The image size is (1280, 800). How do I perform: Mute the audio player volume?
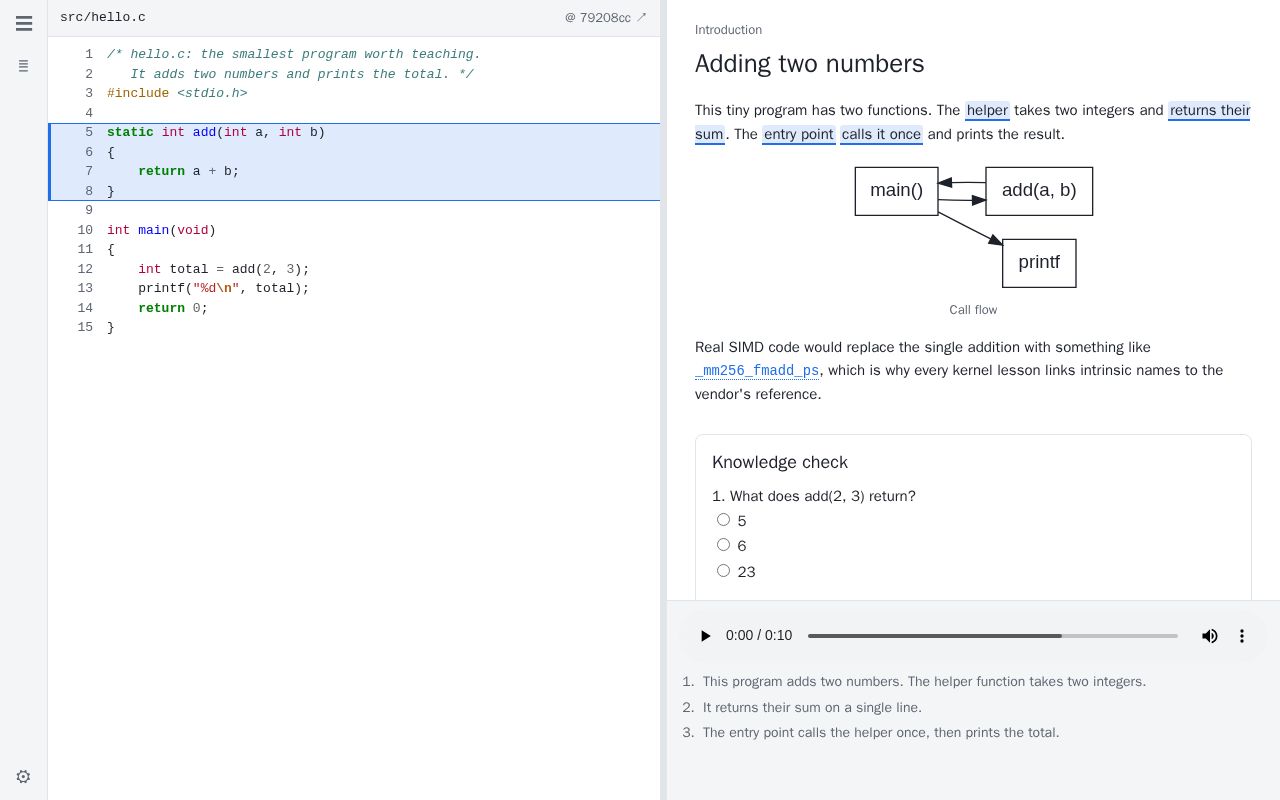pyautogui.click(x=1210, y=636)
